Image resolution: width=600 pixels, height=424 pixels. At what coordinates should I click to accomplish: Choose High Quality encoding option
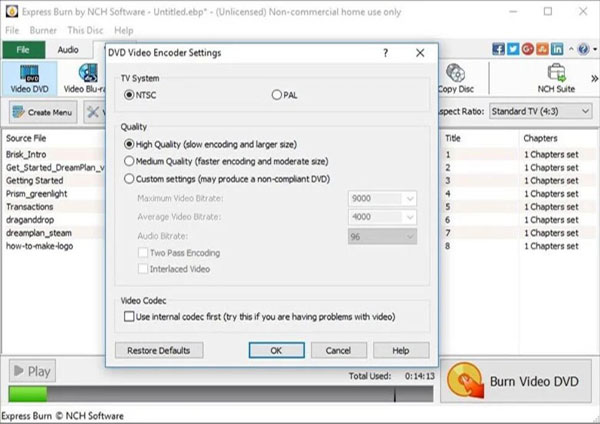pos(210,144)
